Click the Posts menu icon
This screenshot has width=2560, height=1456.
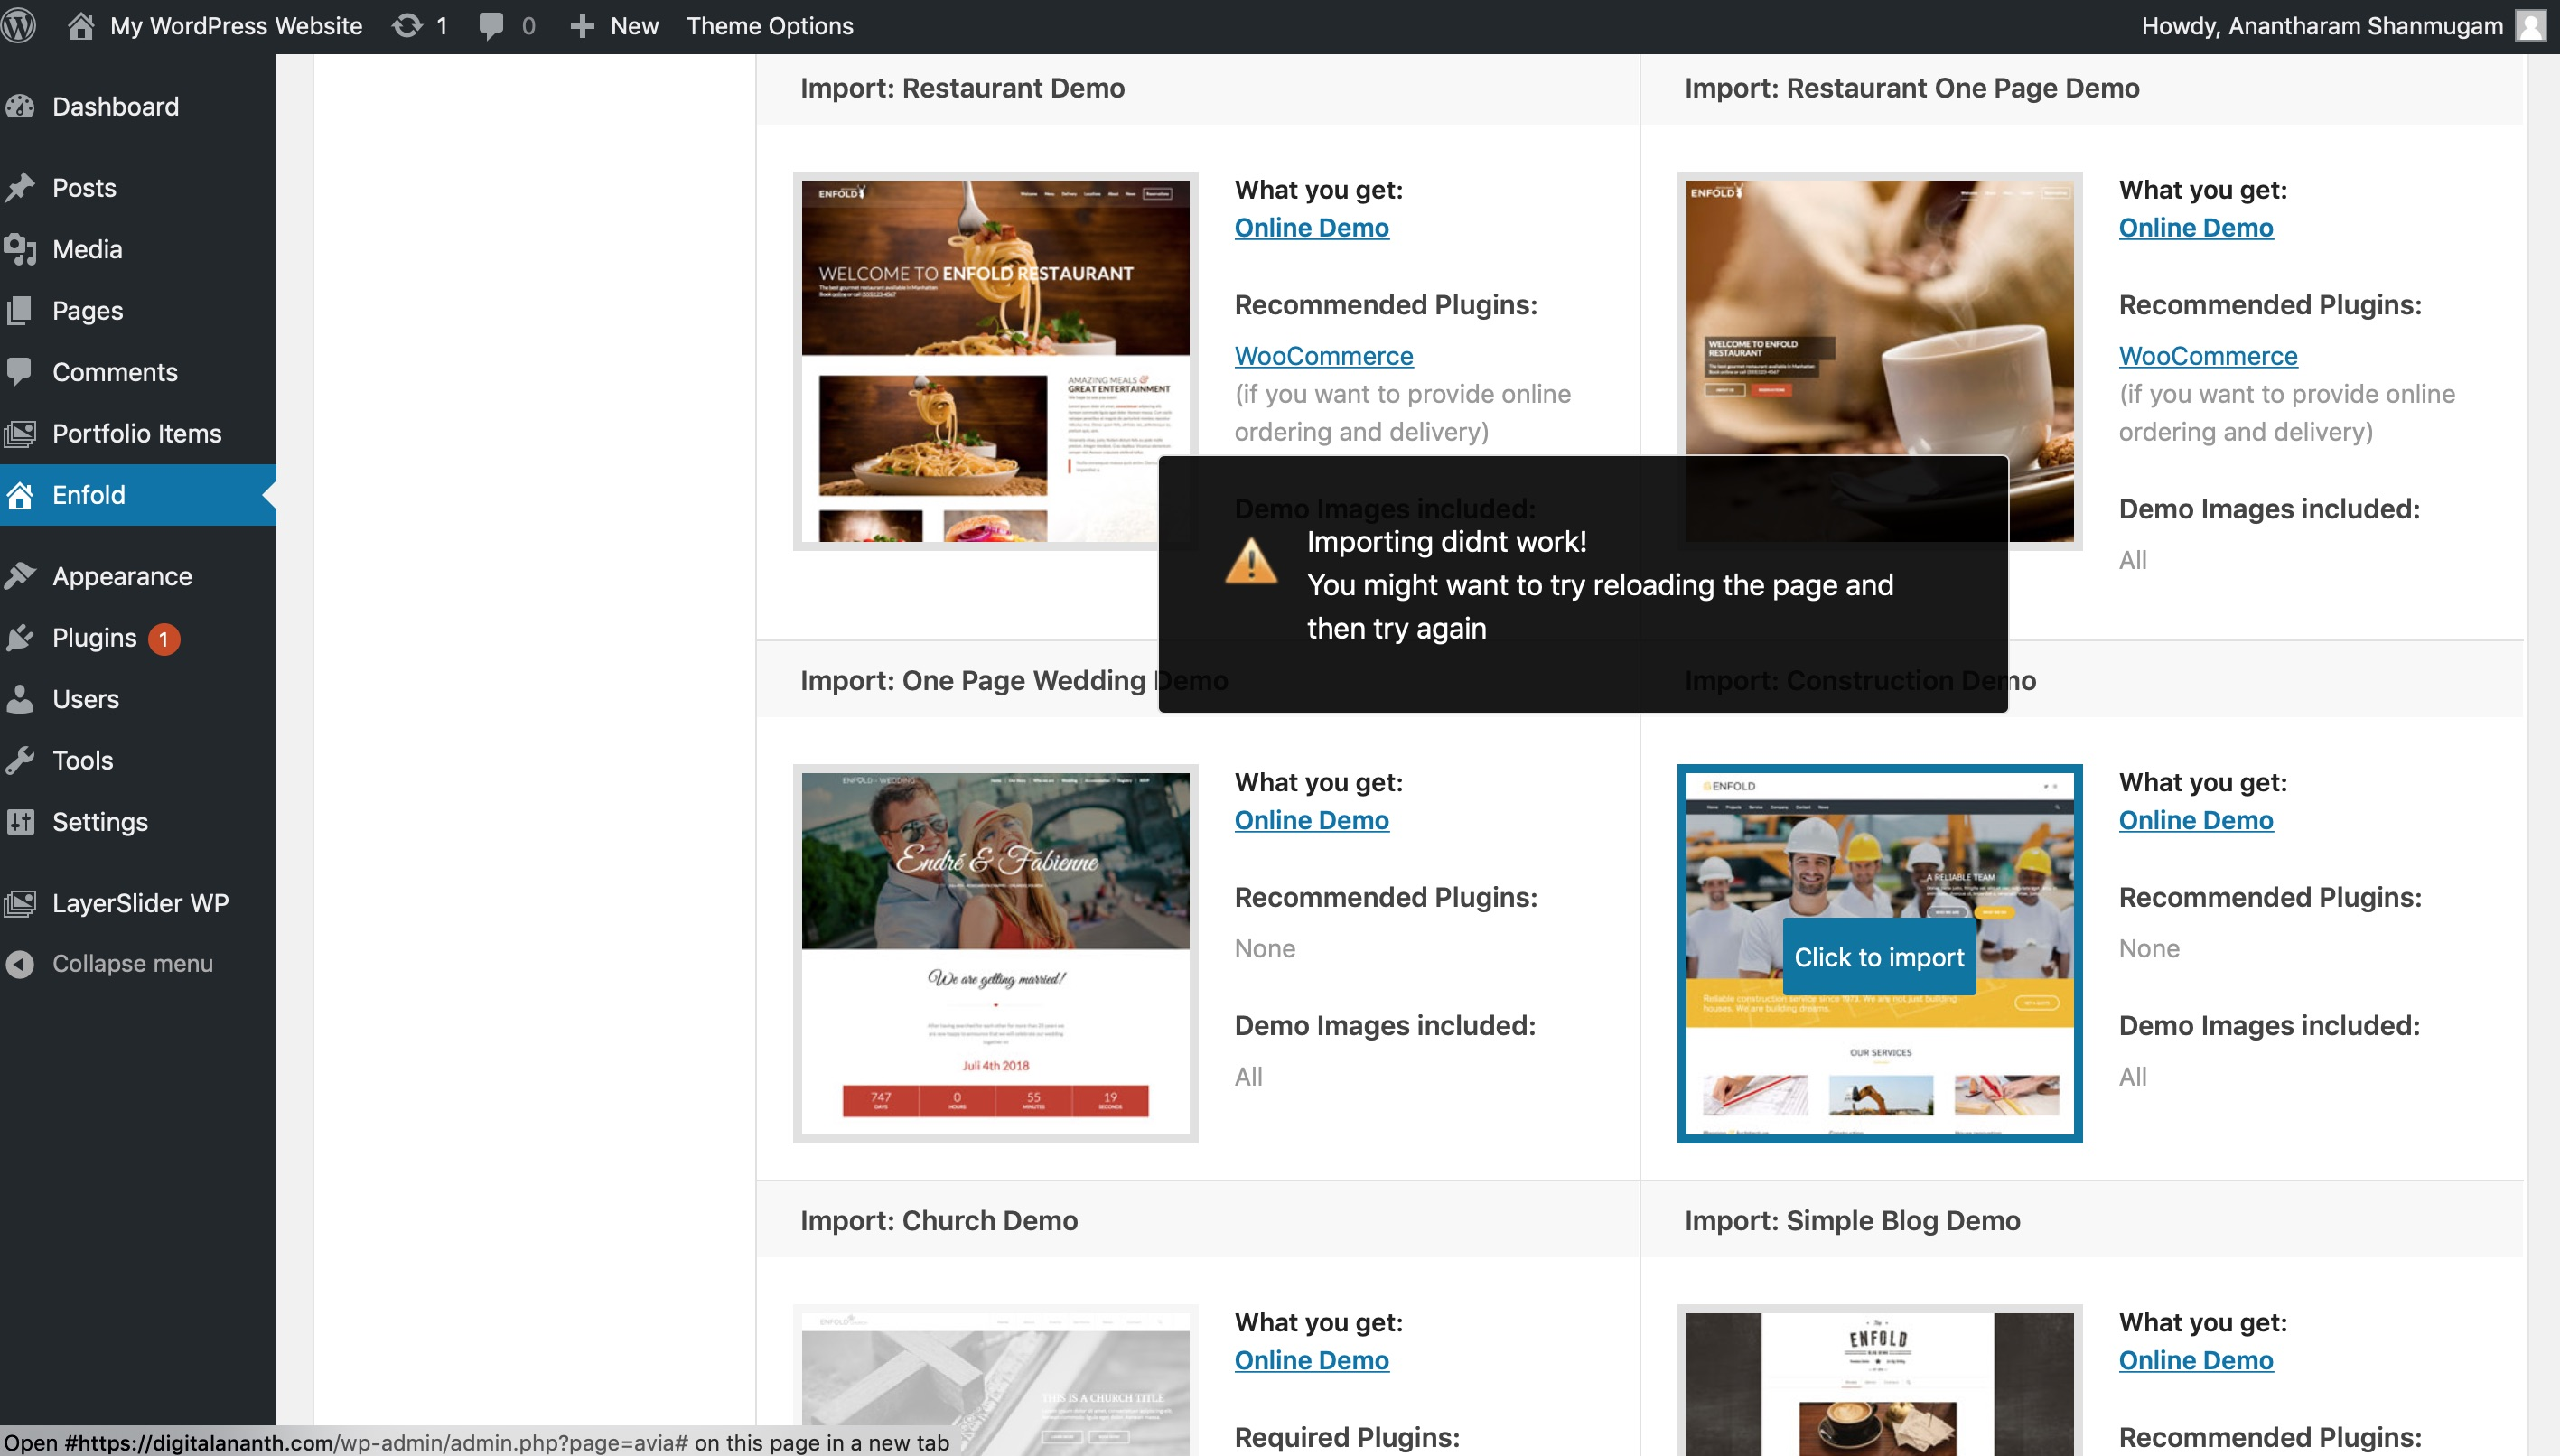[x=24, y=186]
